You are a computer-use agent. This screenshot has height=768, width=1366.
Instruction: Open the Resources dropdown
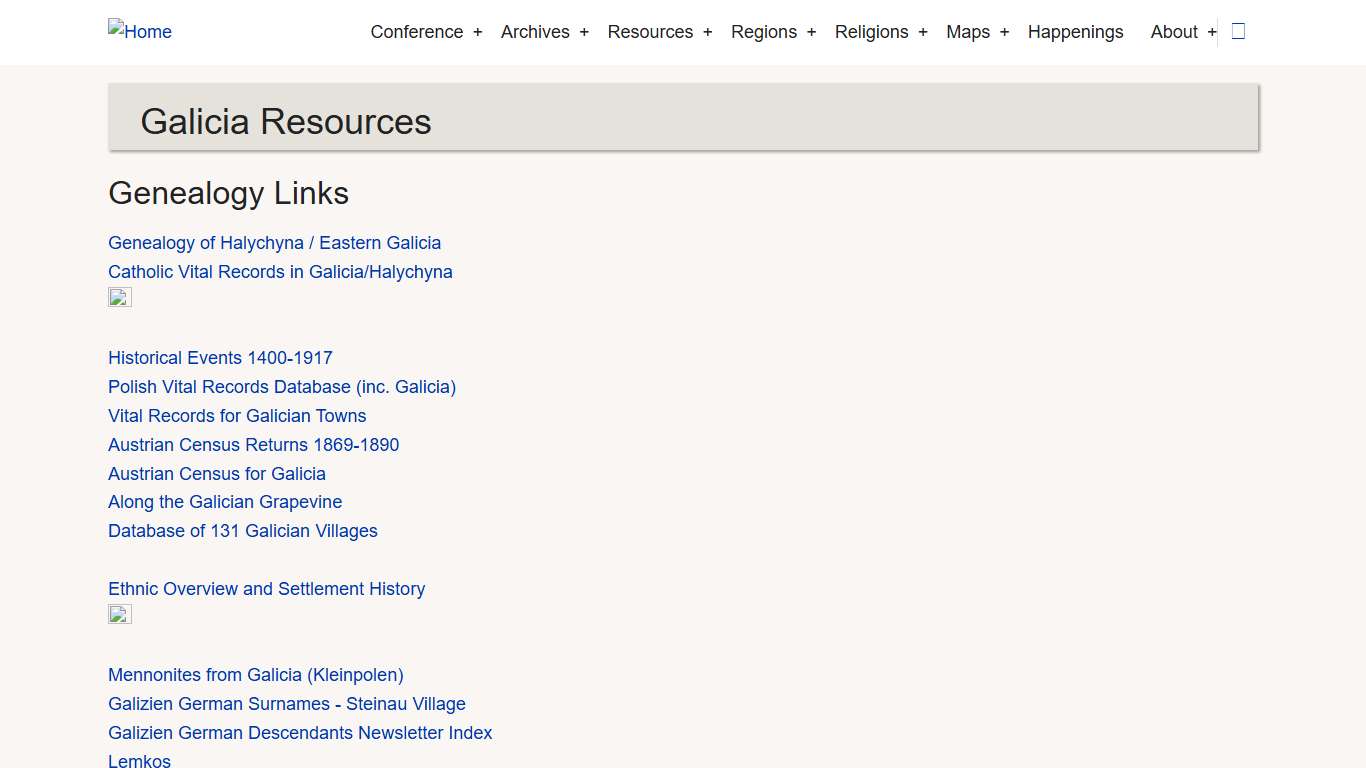650,31
